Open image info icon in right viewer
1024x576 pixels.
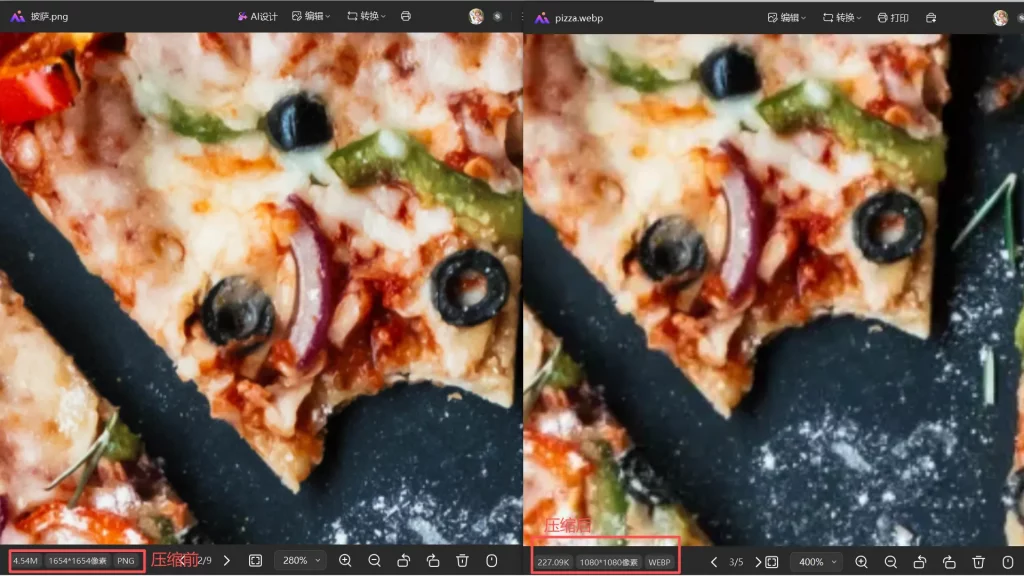[x=1007, y=562]
